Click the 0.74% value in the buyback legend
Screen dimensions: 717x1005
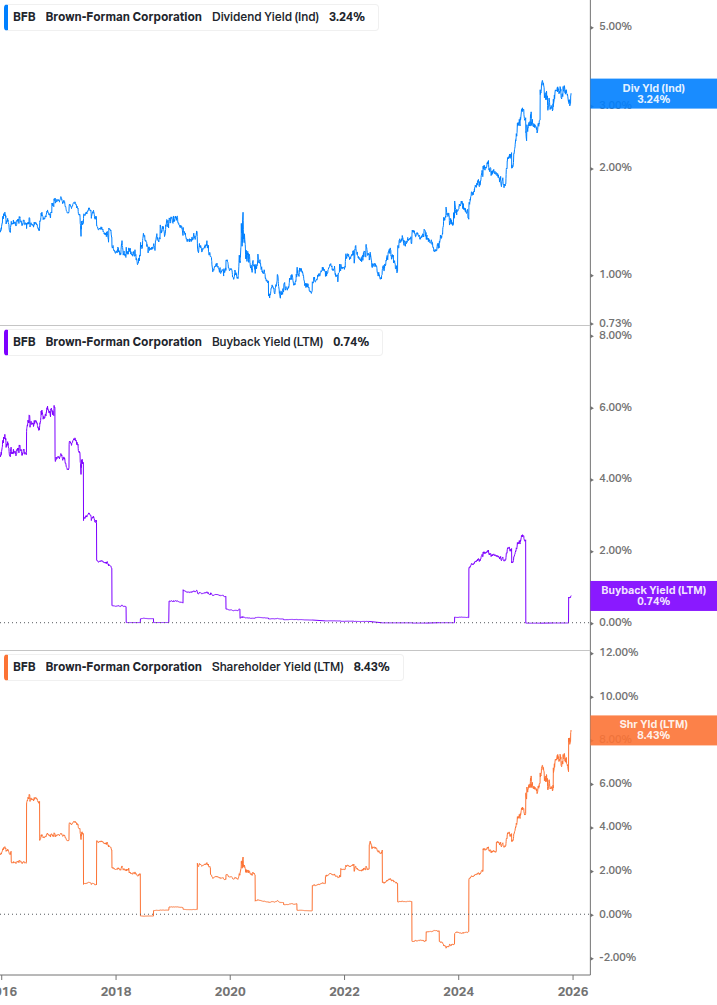click(351, 342)
